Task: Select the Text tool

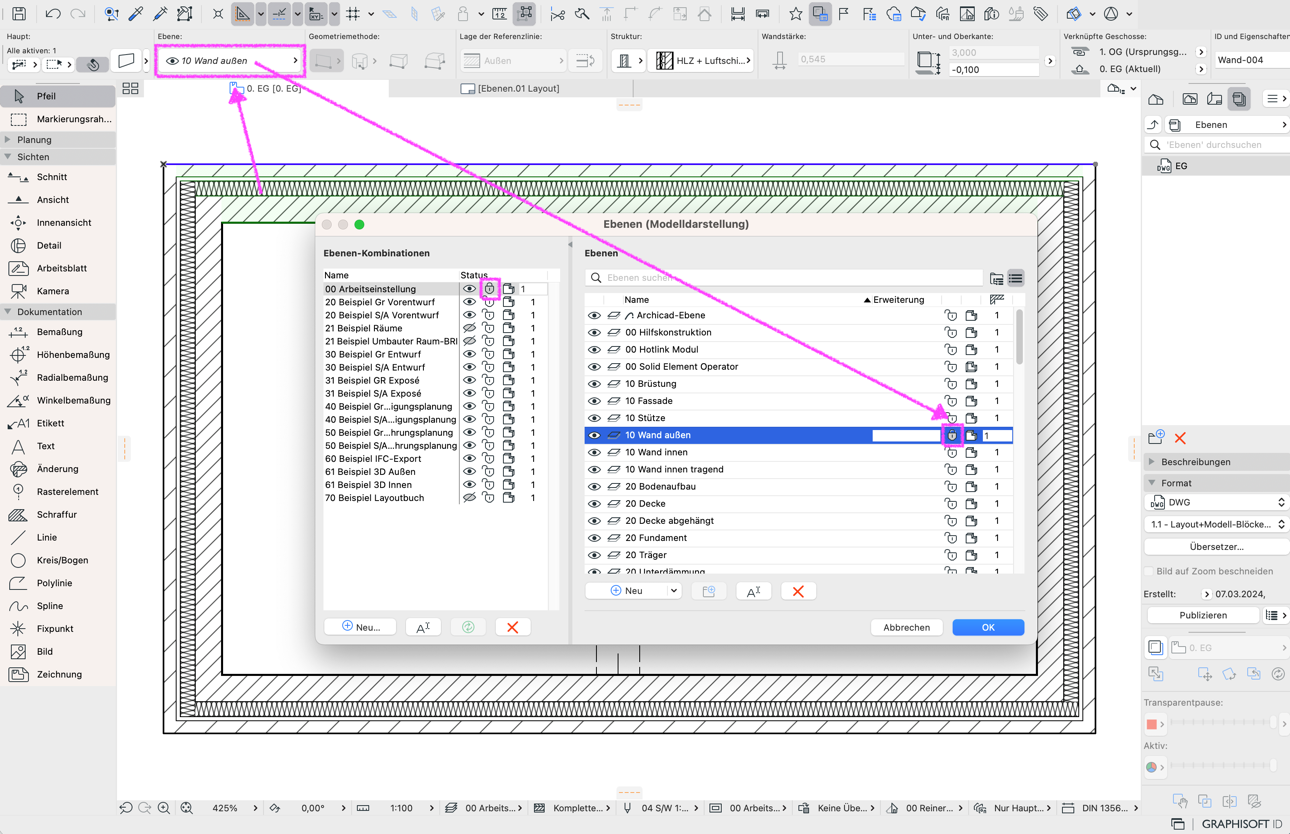Action: (x=58, y=446)
